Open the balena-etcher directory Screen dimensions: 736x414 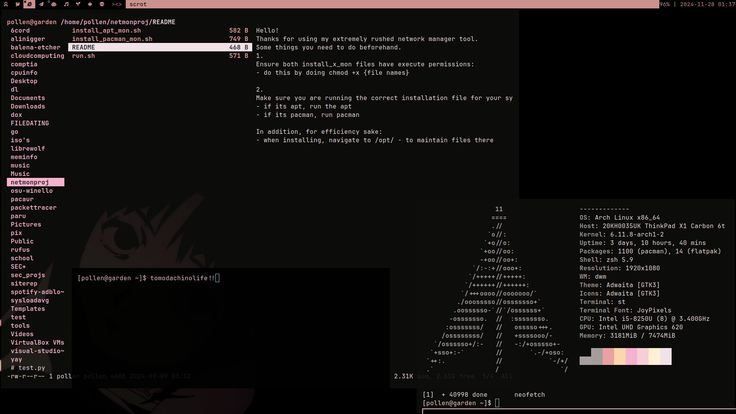click(x=35, y=47)
